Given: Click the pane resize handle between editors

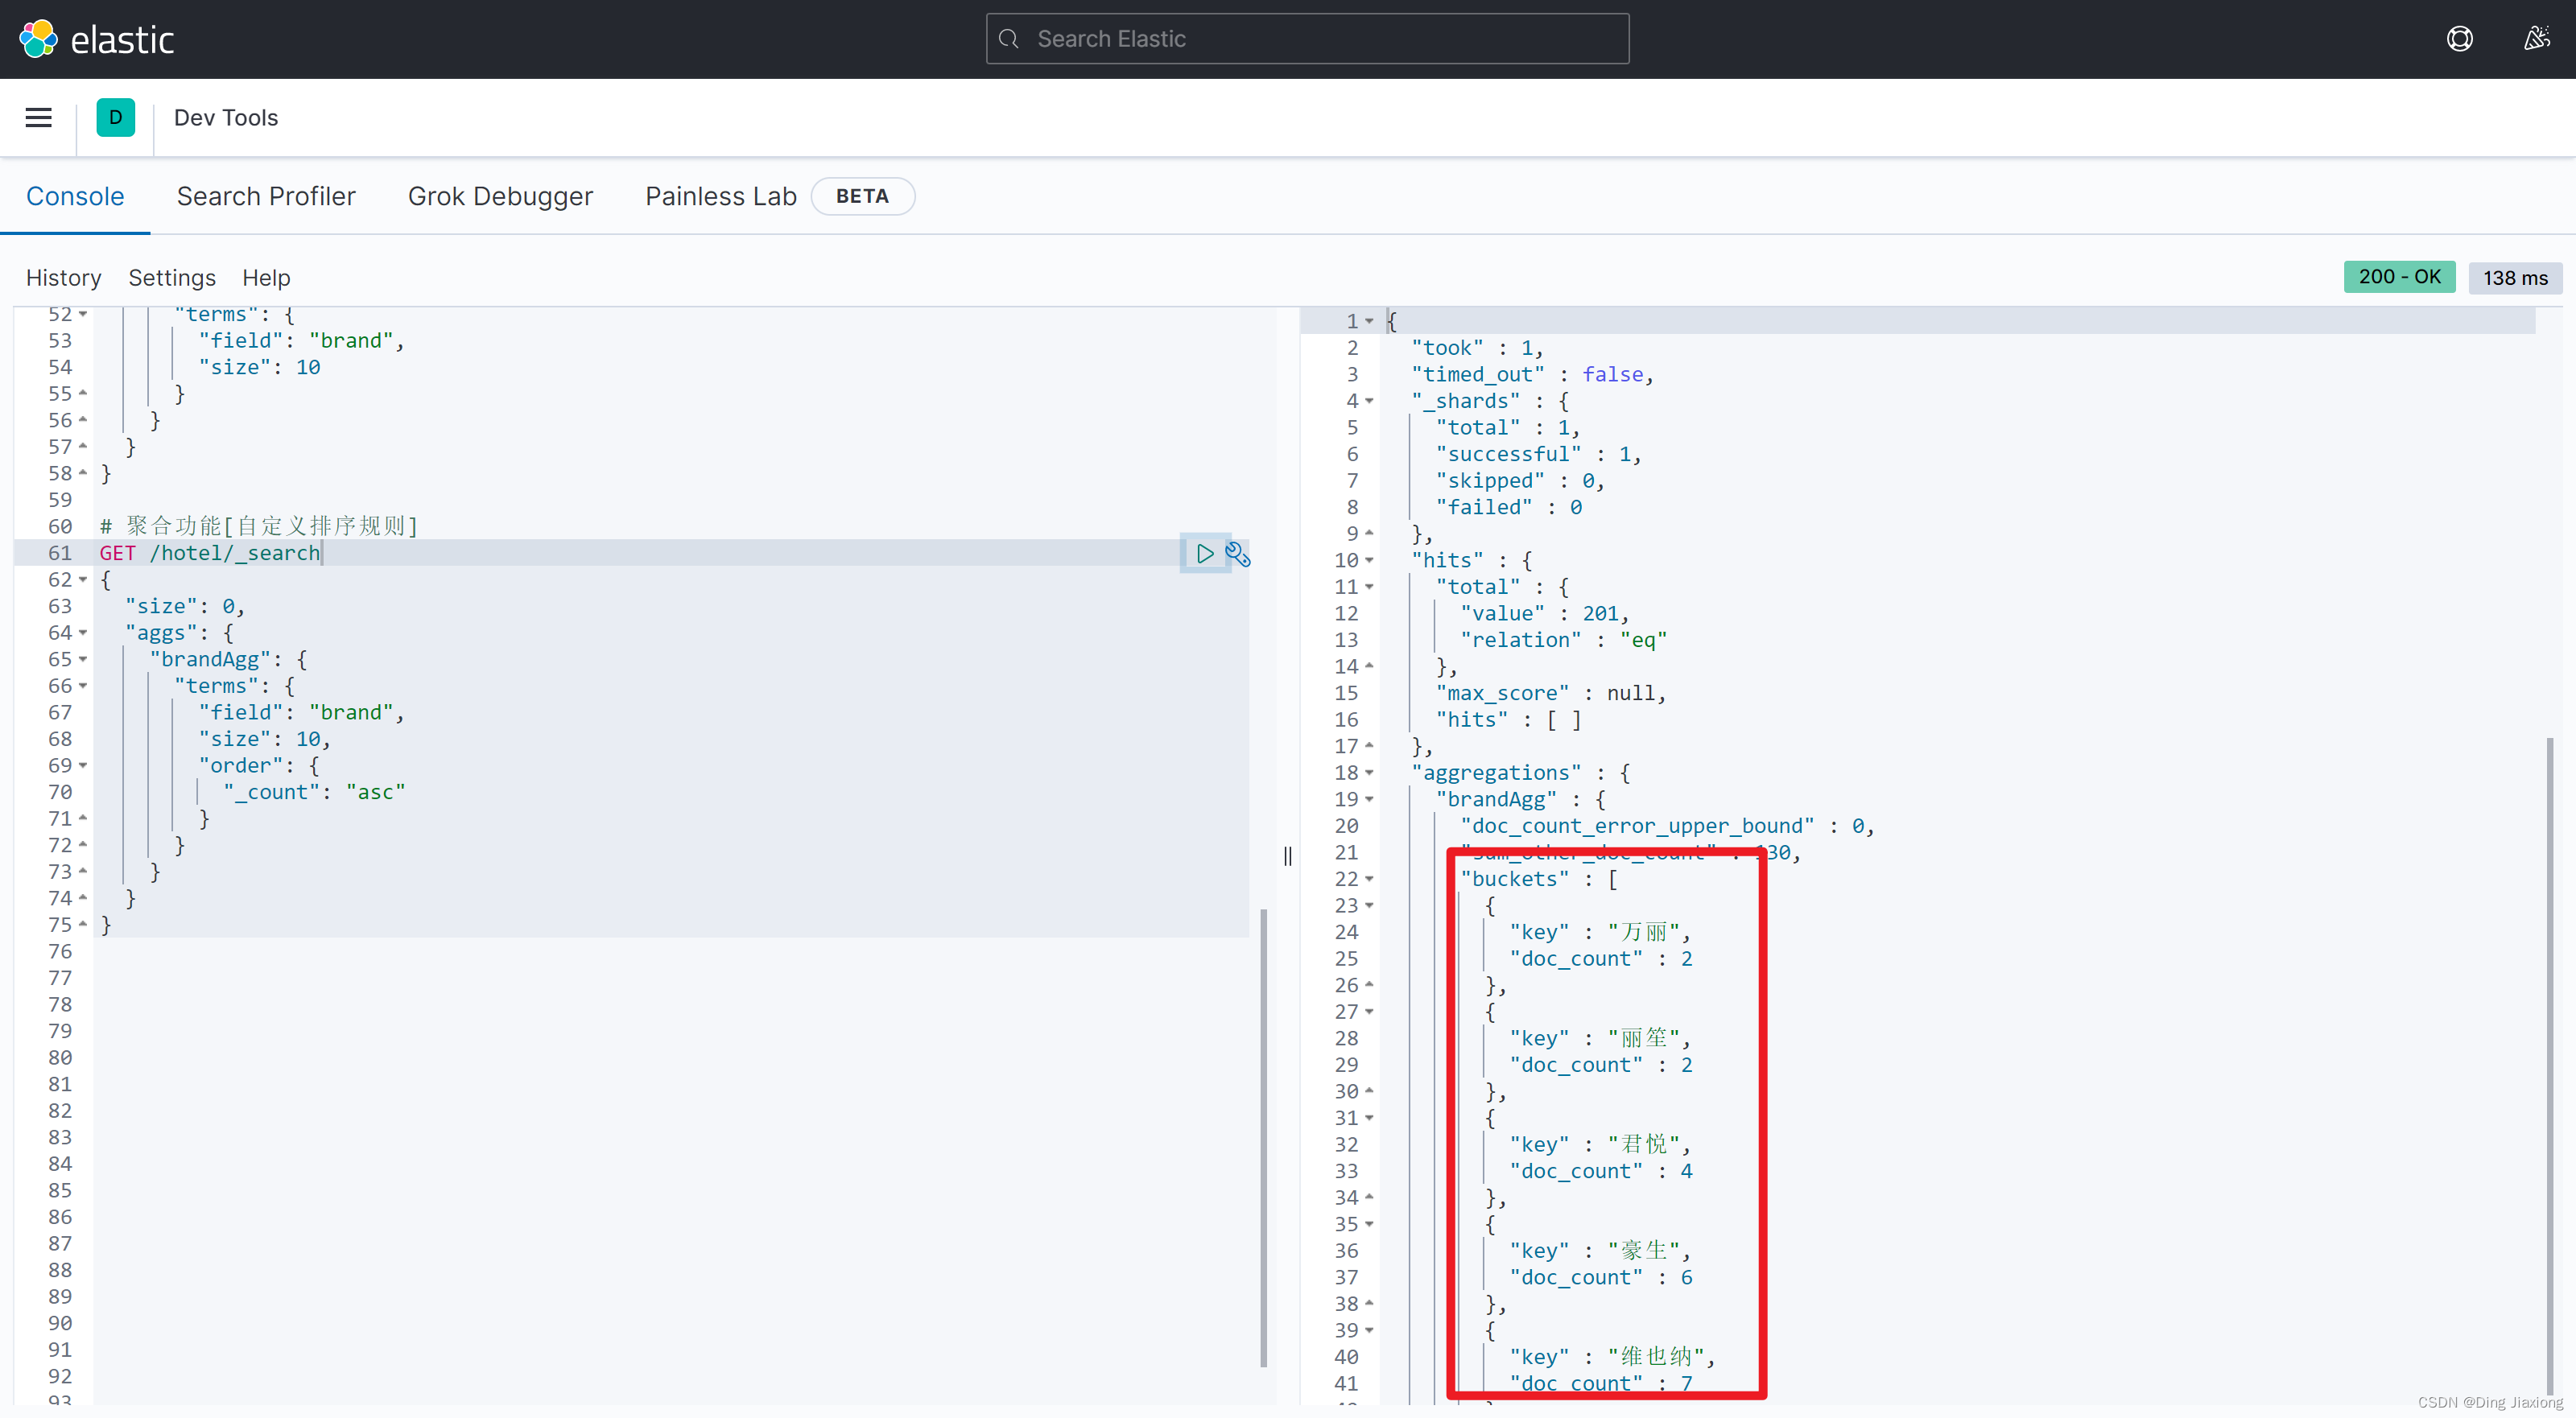Looking at the screenshot, I should pyautogui.click(x=1288, y=856).
